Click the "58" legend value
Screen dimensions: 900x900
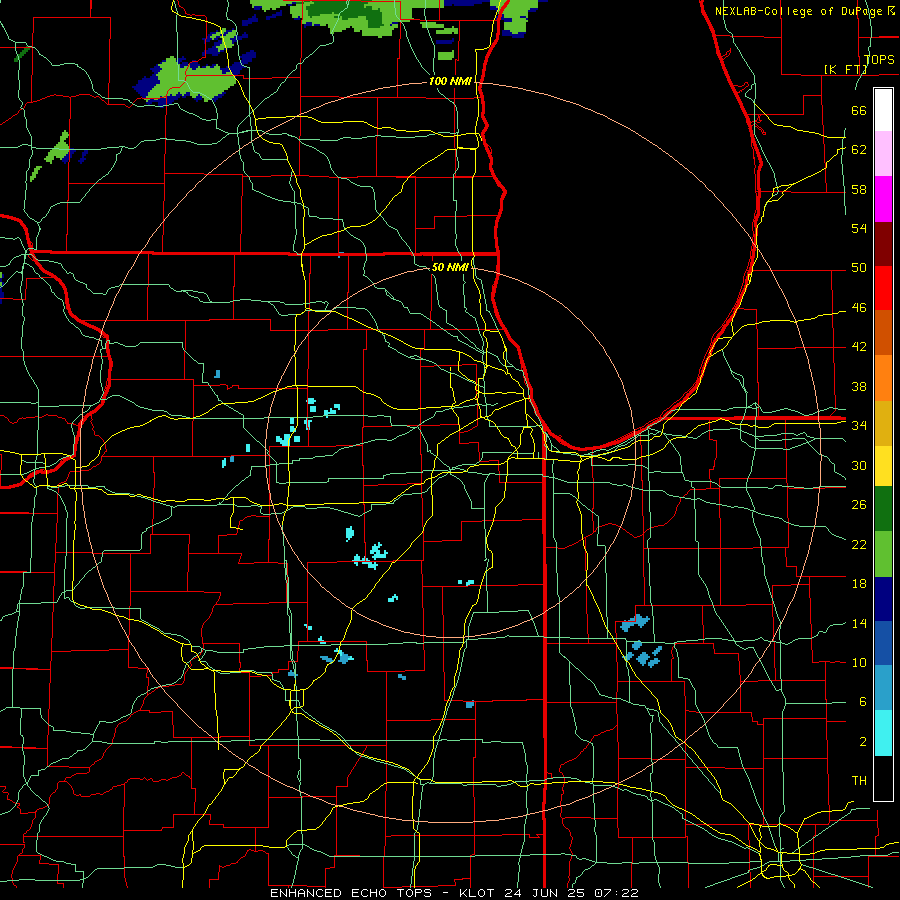[x=859, y=189]
